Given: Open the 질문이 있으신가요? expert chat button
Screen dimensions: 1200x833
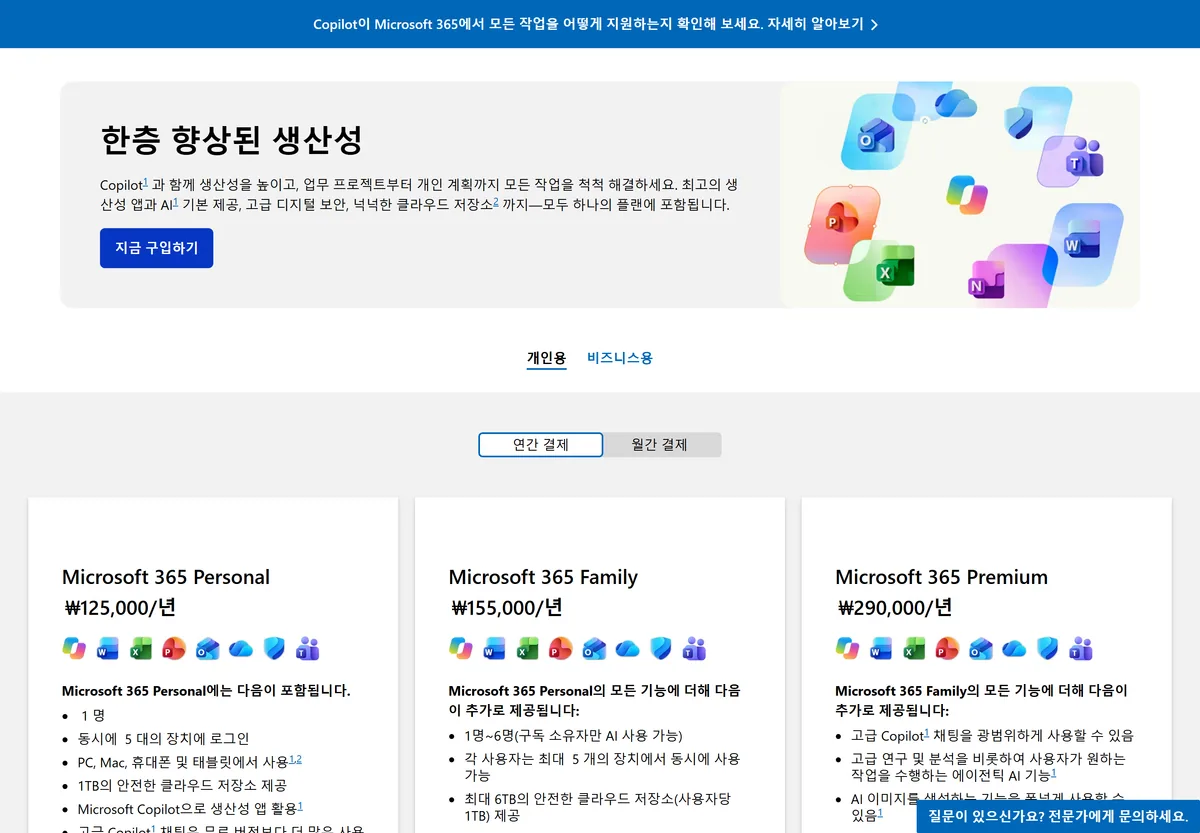Looking at the screenshot, I should coord(1058,816).
